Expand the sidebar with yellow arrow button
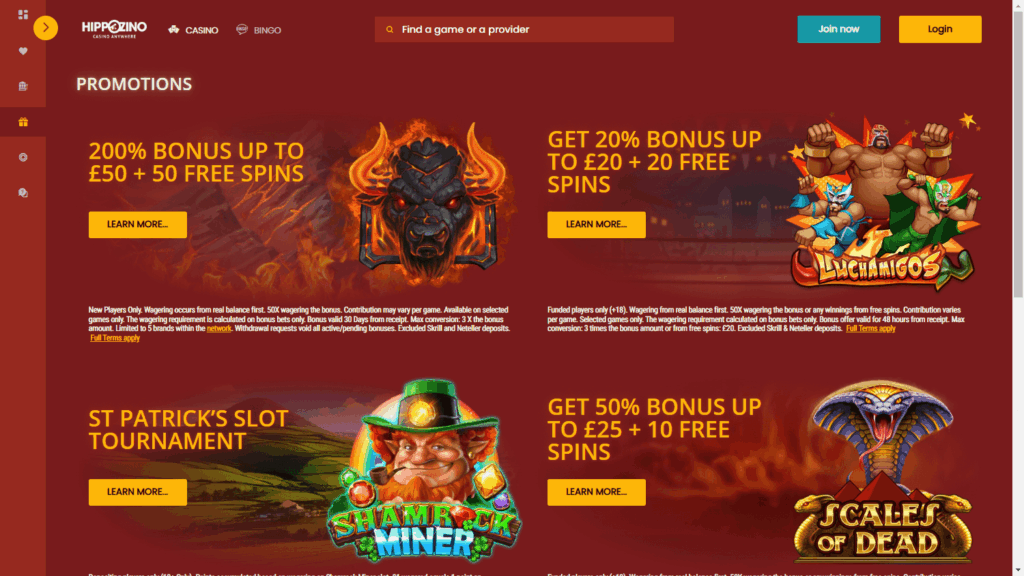Image resolution: width=1024 pixels, height=576 pixels. coord(46,27)
